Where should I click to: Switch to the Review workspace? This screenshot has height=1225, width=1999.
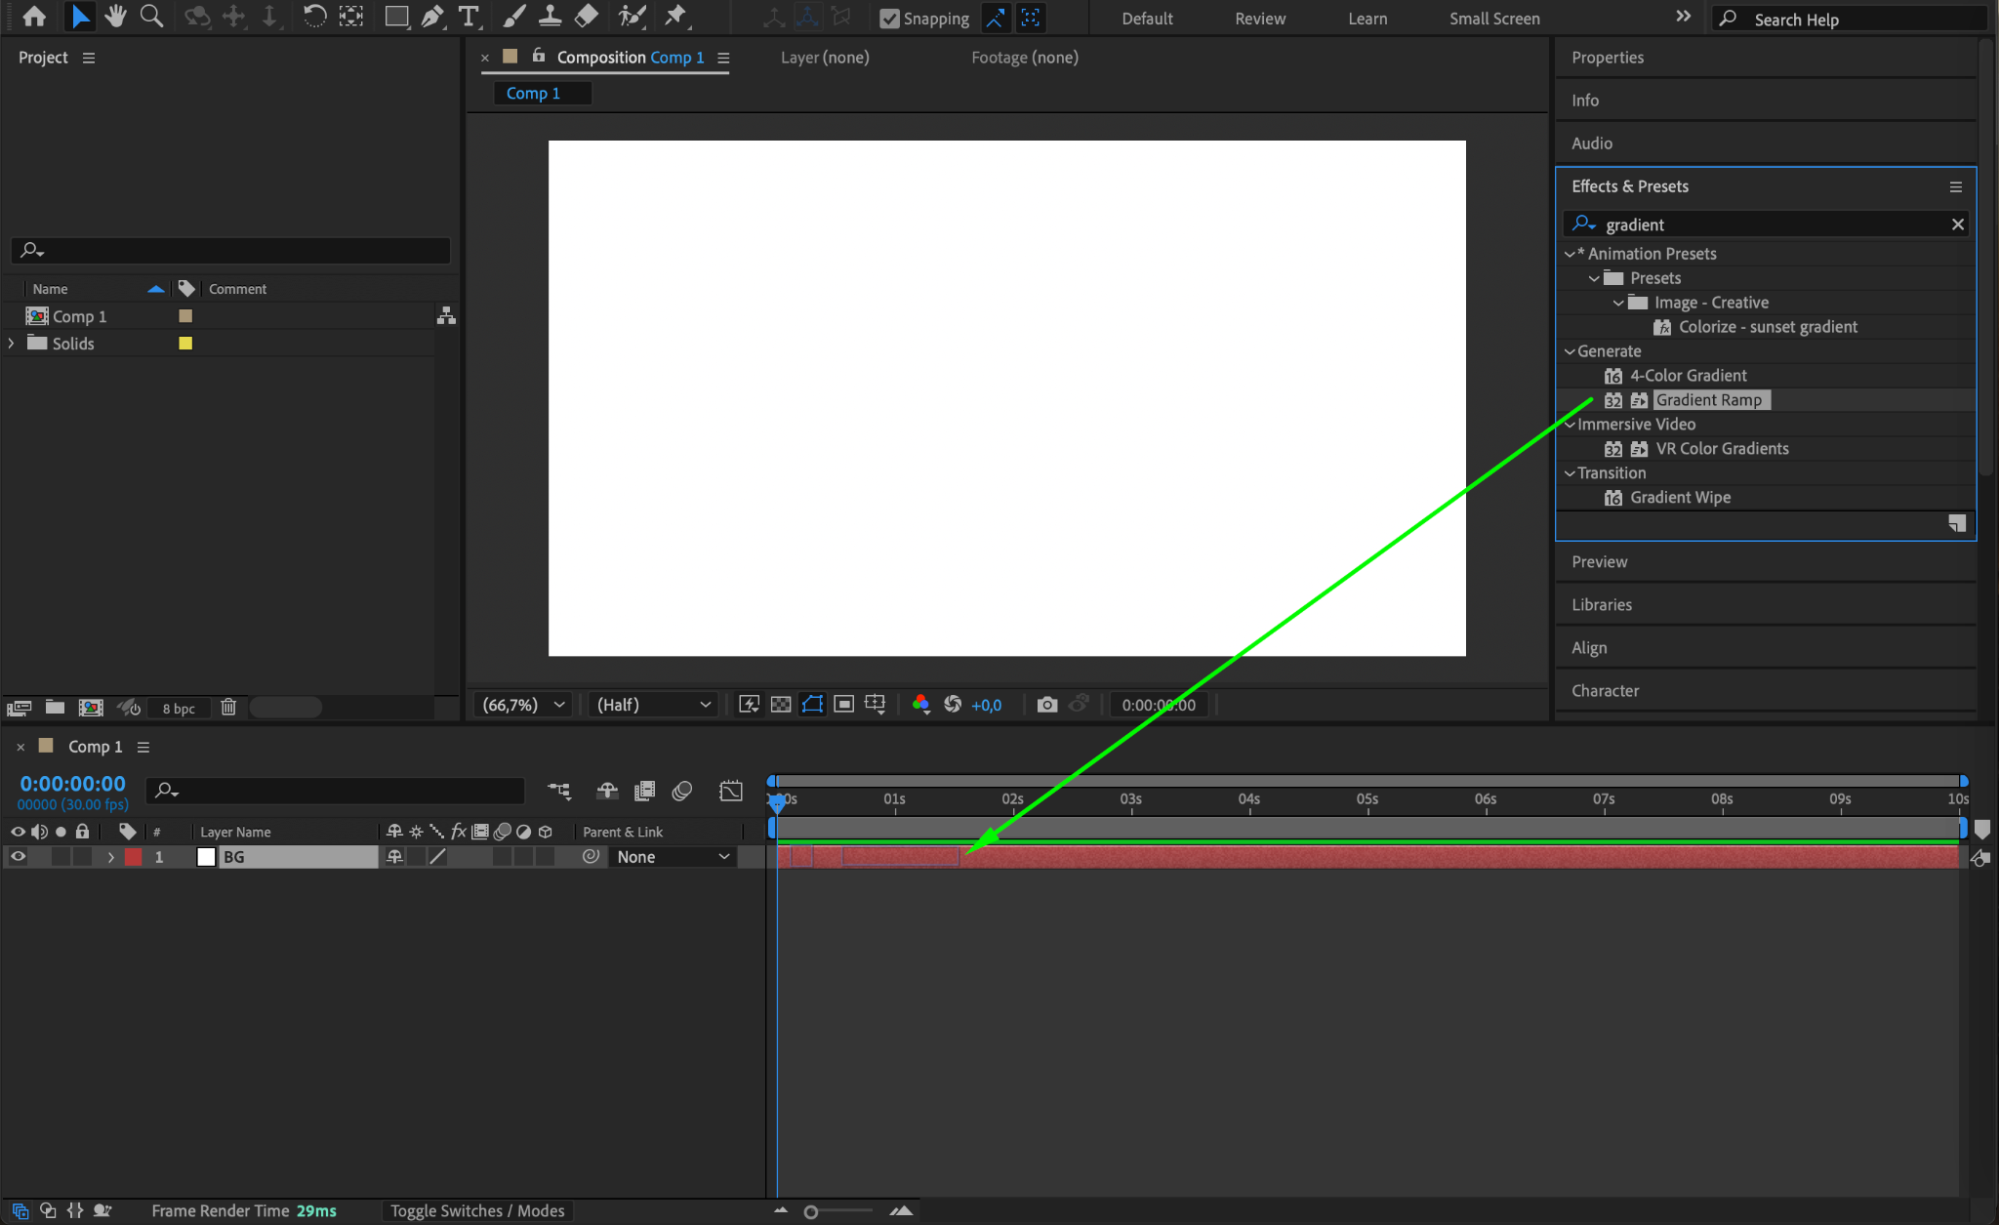click(1259, 18)
